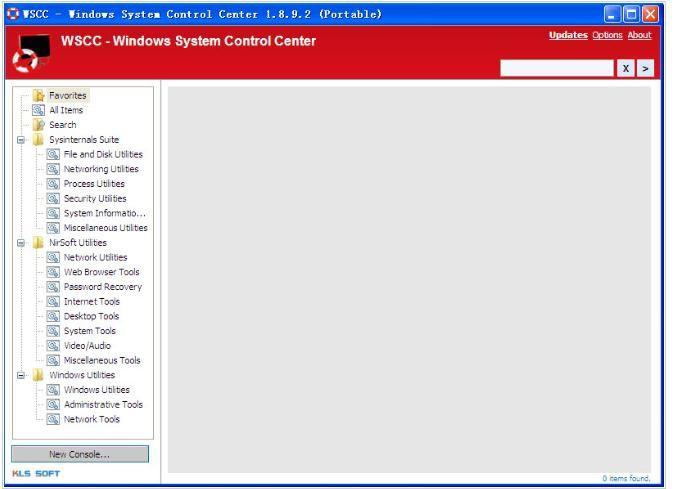Screen dimensions: 681x489
Task: Click the WSCC lifebuoy logo in header
Action: 31,53
